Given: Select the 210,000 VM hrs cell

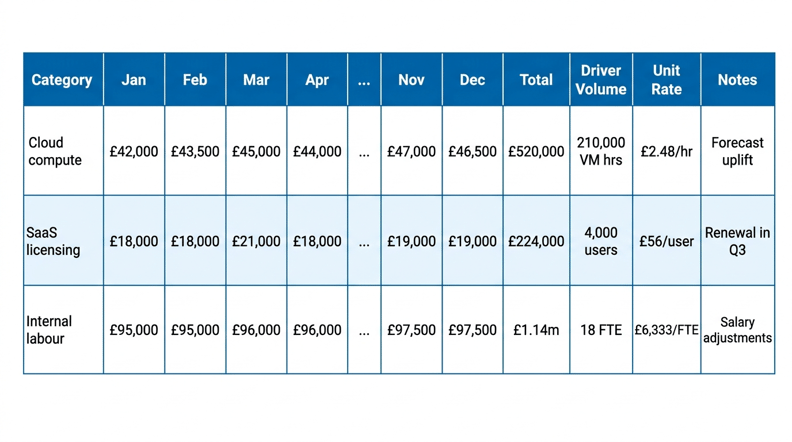Looking at the screenshot, I should pos(601,152).
